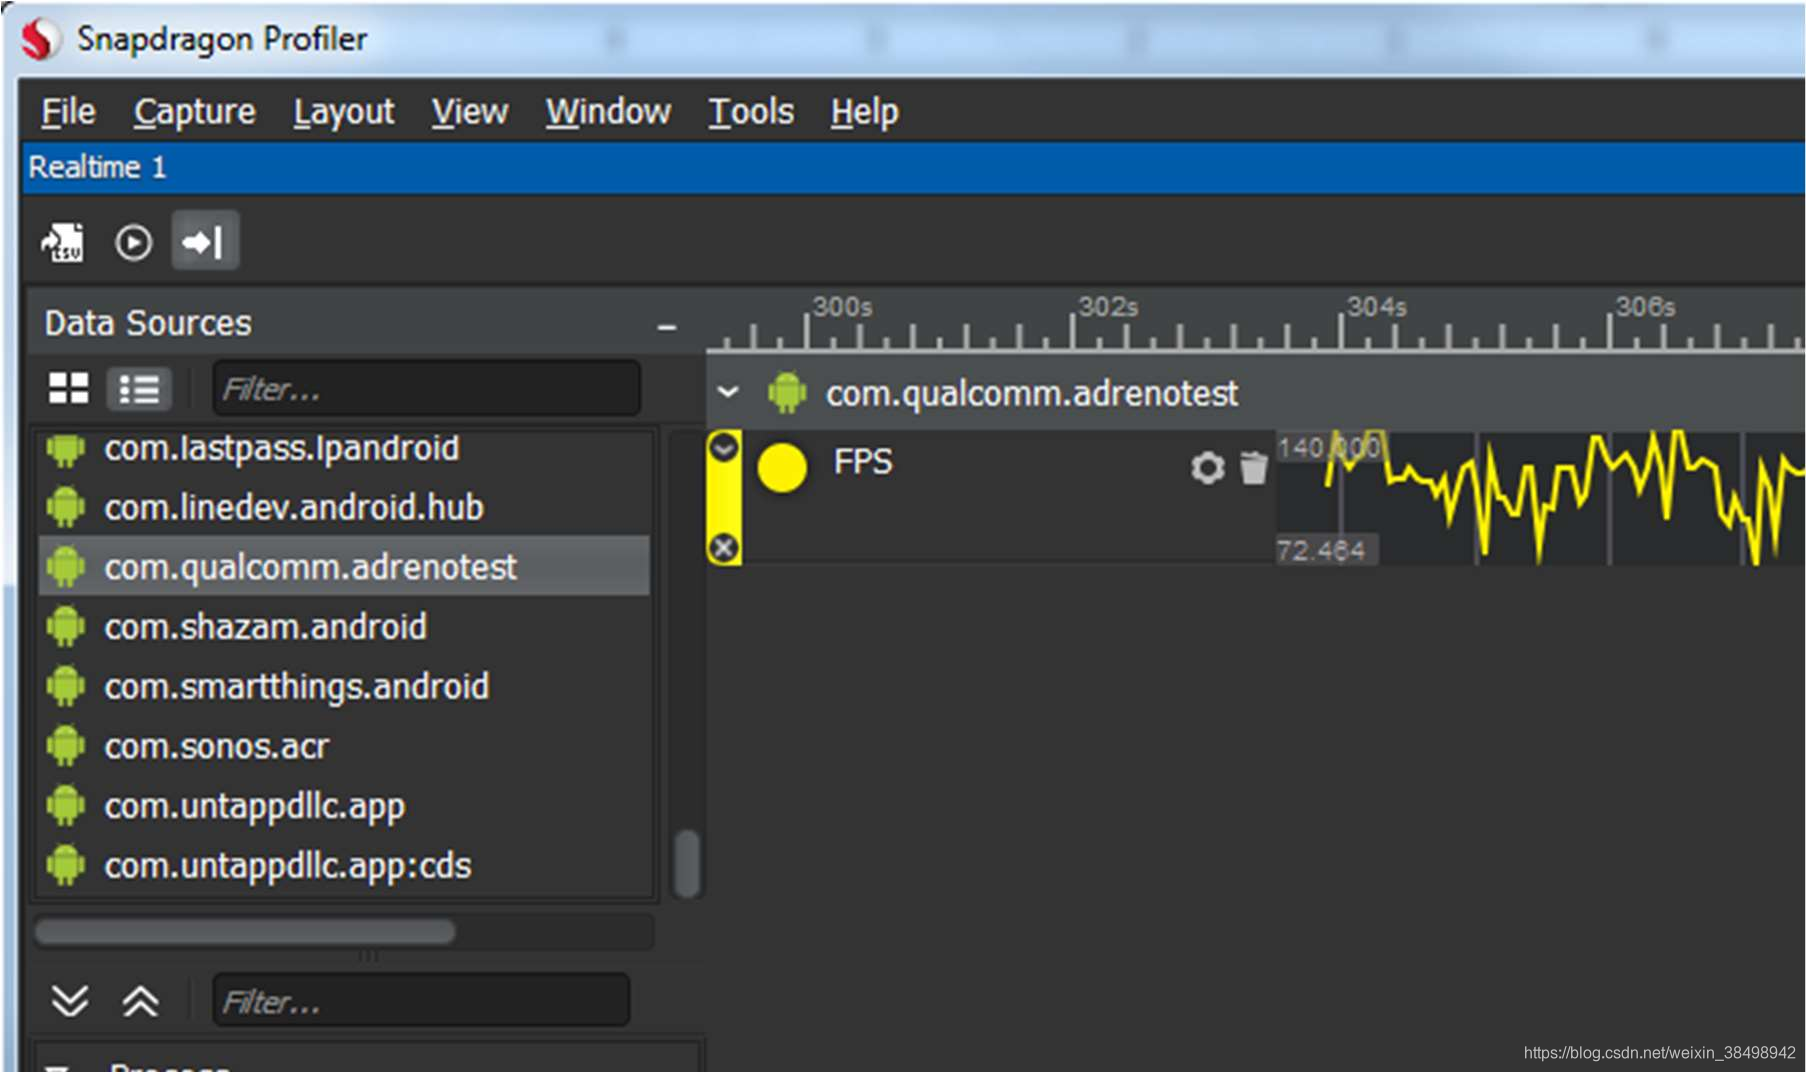Collapse all using the double-up chevron
Screen dimensions: 1806x1072
point(140,1000)
